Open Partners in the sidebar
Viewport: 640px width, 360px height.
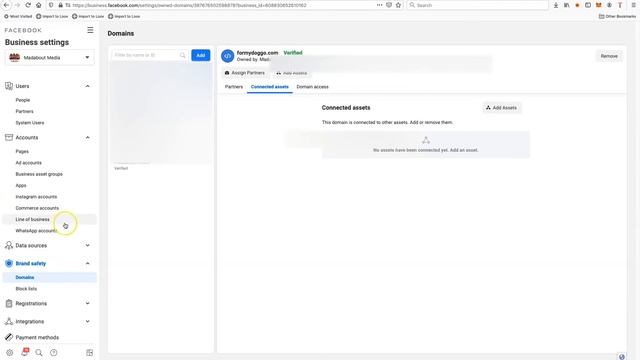point(24,111)
